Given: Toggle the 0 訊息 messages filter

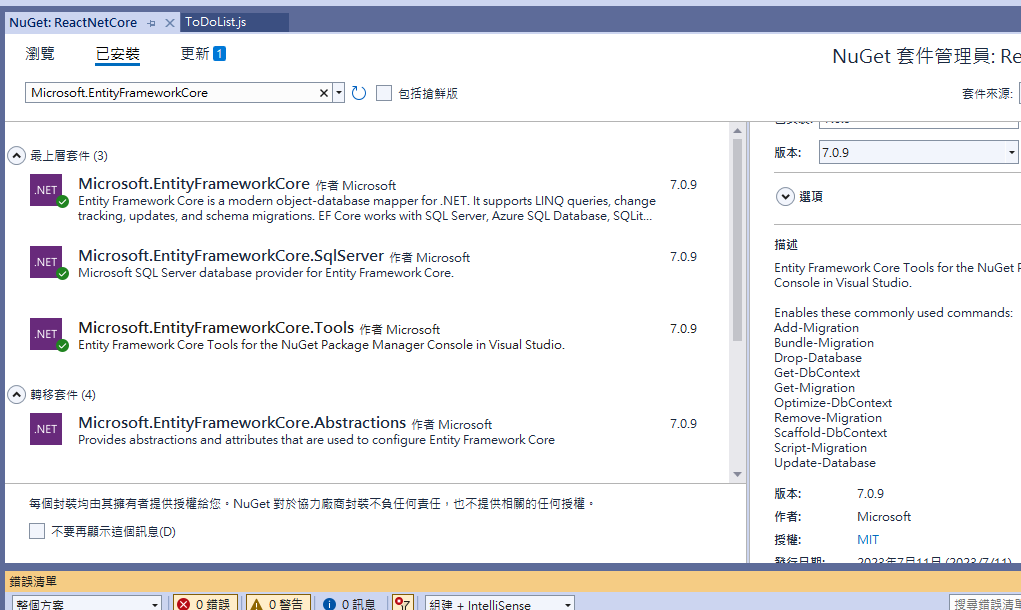Looking at the screenshot, I should 350,604.
